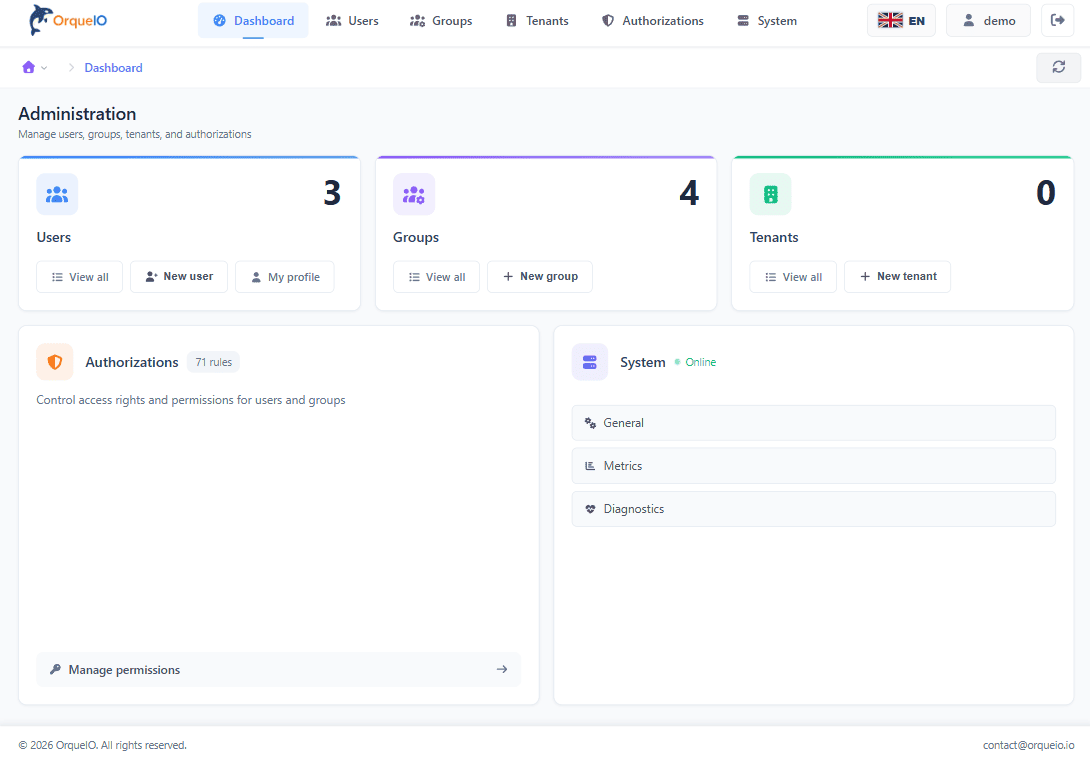Open the Metrics system row
The image size is (1090, 758).
coord(813,466)
